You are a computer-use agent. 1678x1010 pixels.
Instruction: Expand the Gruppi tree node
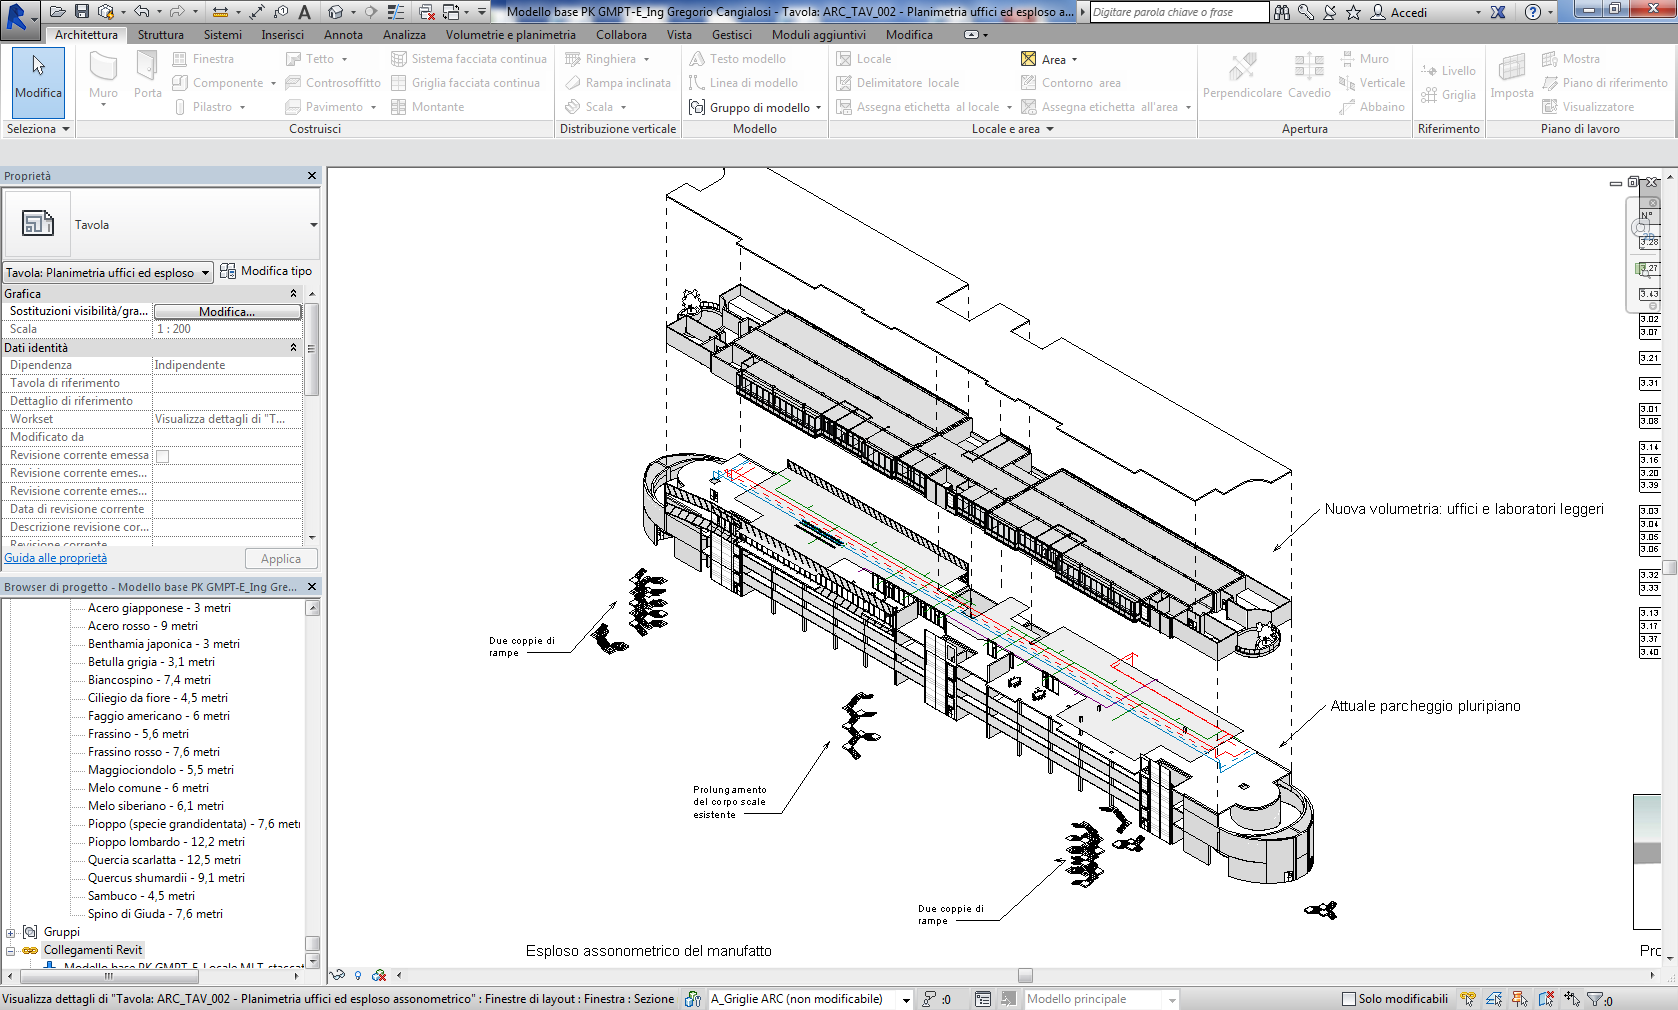pos(11,933)
